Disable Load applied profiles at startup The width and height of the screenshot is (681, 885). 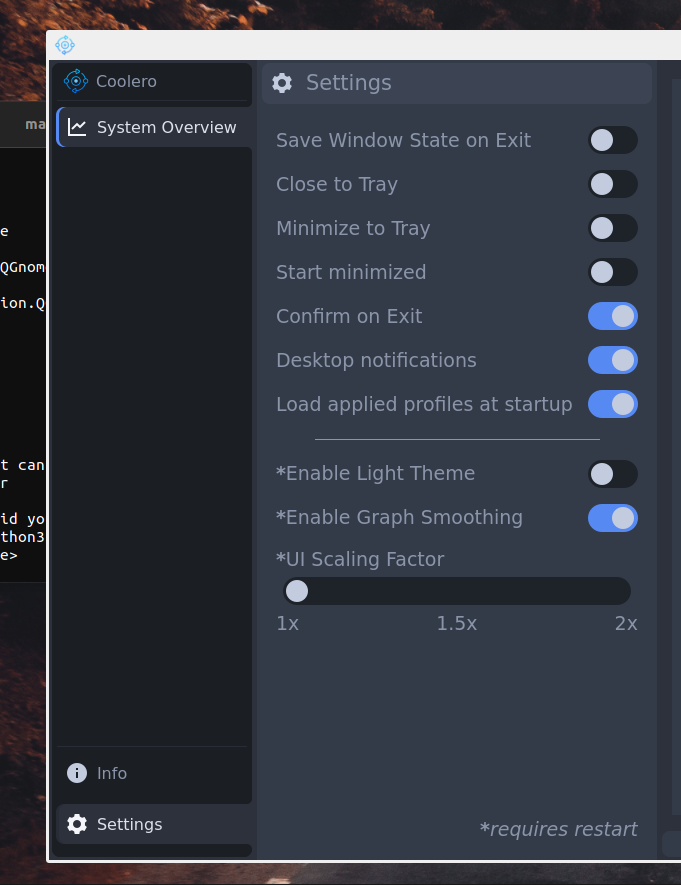[x=612, y=404]
